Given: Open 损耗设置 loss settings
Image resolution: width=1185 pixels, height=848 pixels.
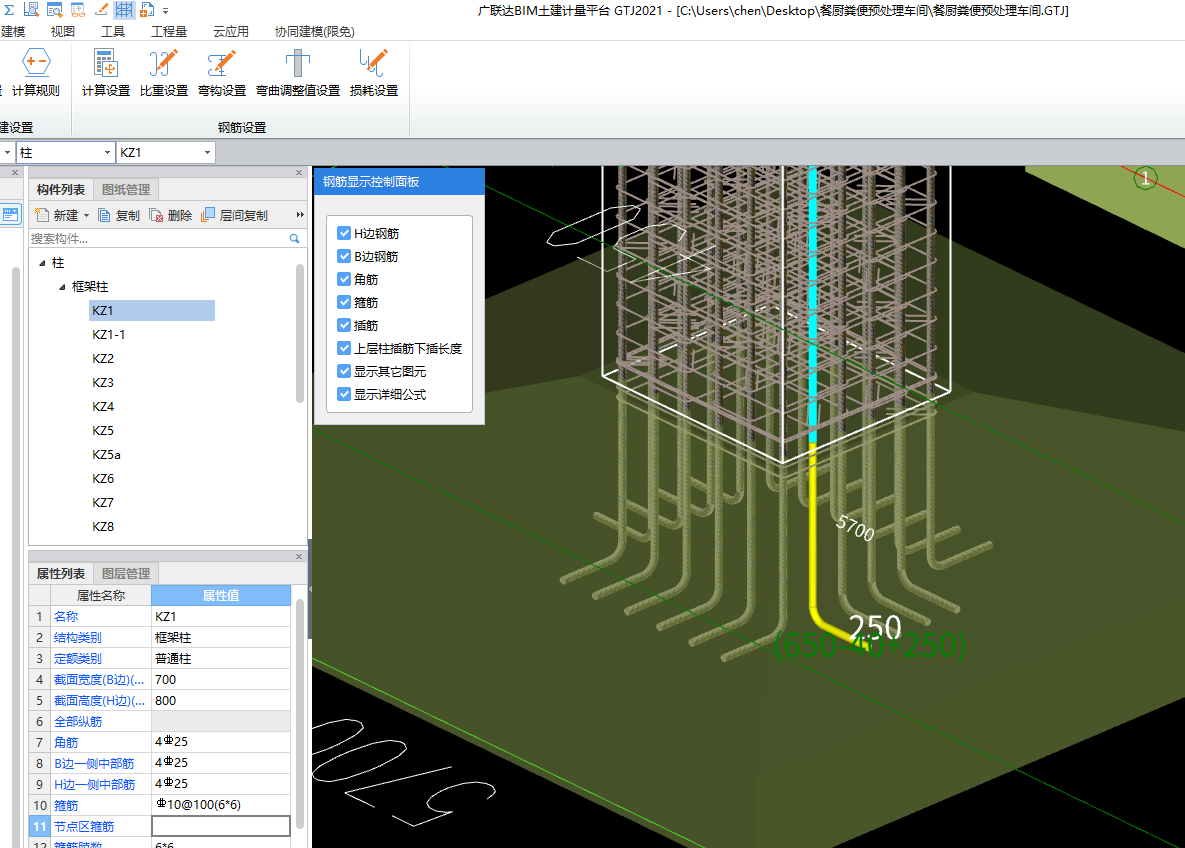Looking at the screenshot, I should point(374,73).
